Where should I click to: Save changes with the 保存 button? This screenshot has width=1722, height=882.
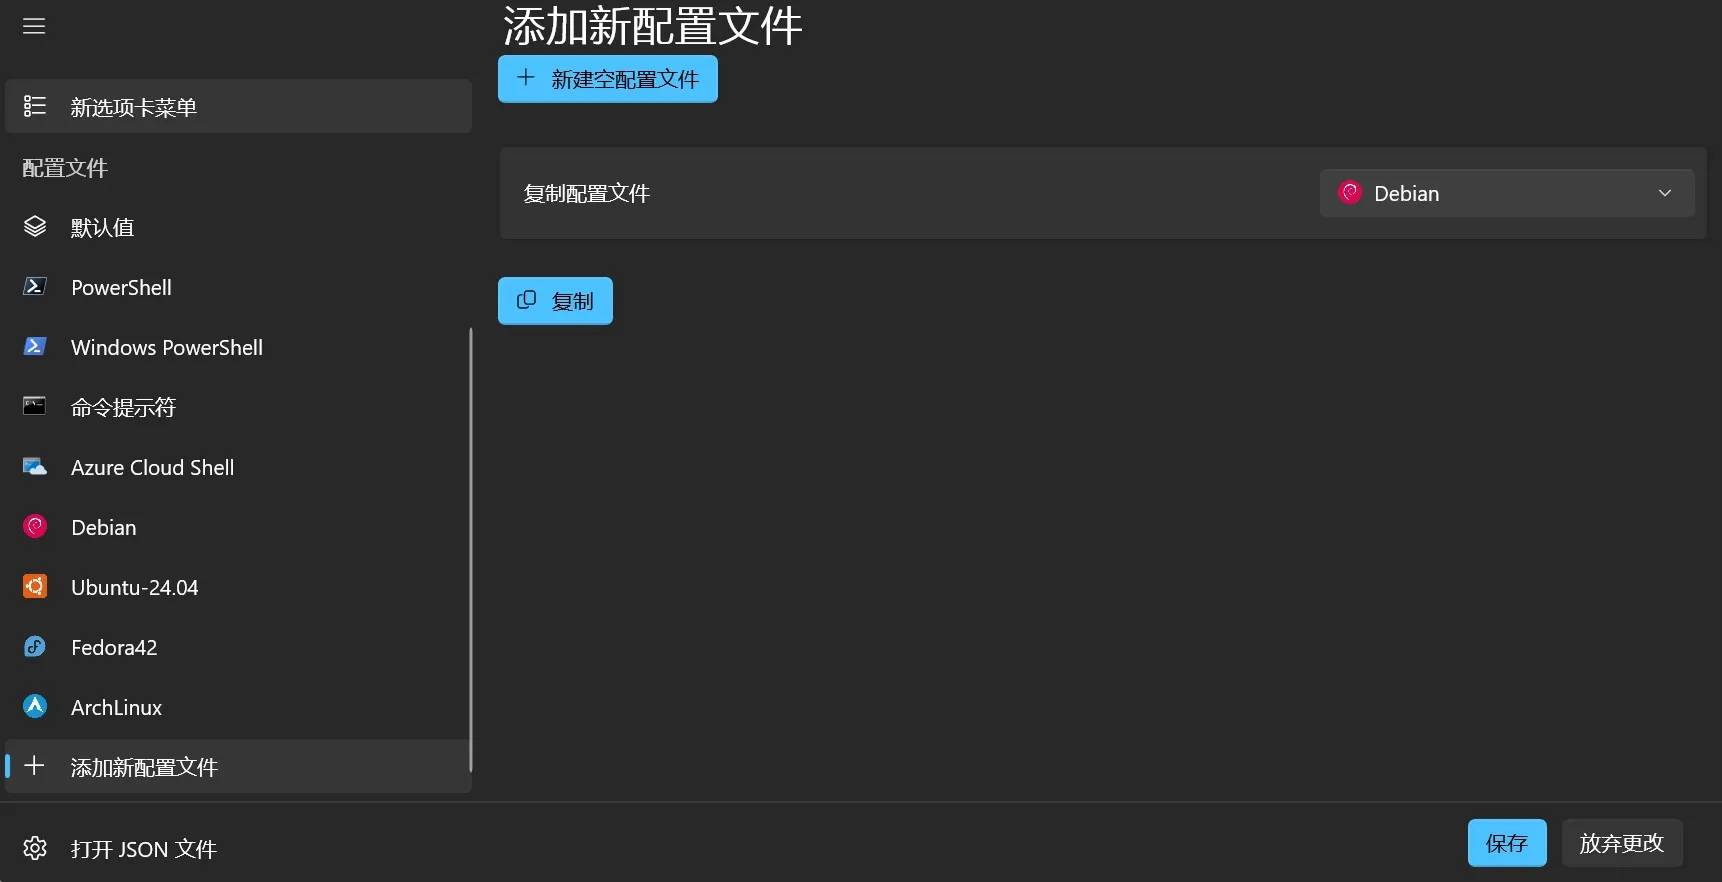click(x=1506, y=843)
